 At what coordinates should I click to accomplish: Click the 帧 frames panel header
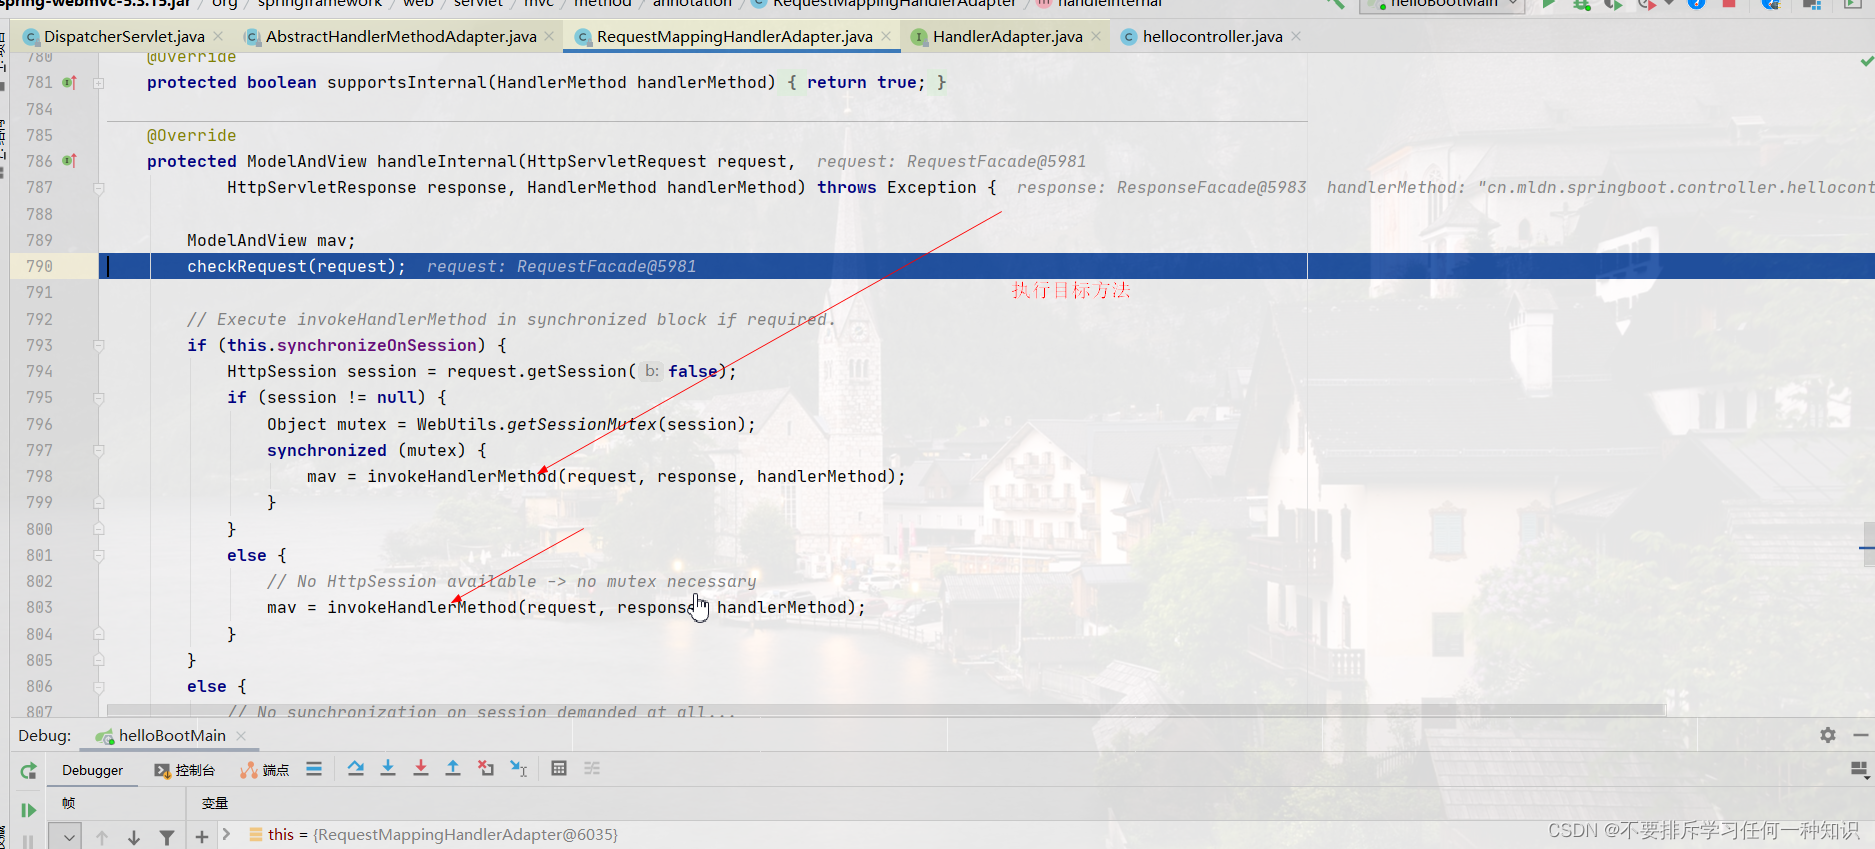tap(68, 803)
